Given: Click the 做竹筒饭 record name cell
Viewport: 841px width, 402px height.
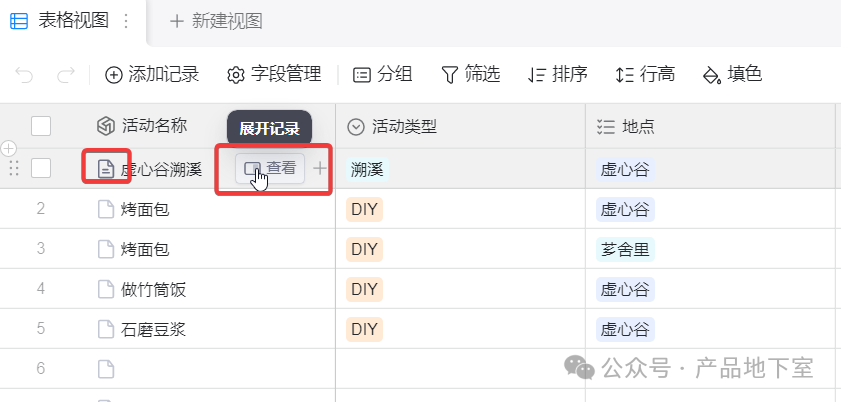Looking at the screenshot, I should 154,290.
